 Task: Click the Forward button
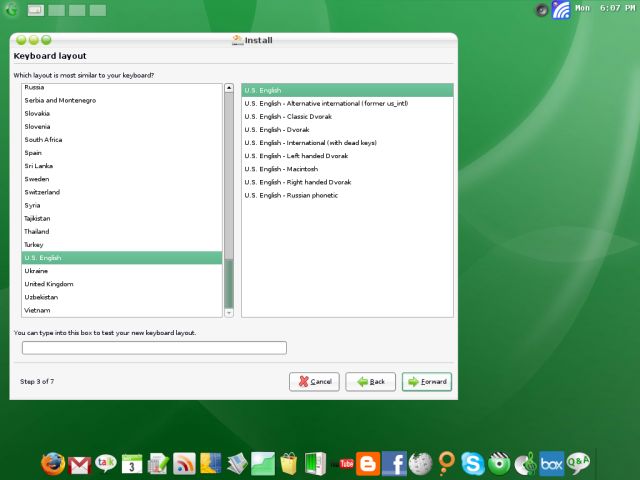427,382
